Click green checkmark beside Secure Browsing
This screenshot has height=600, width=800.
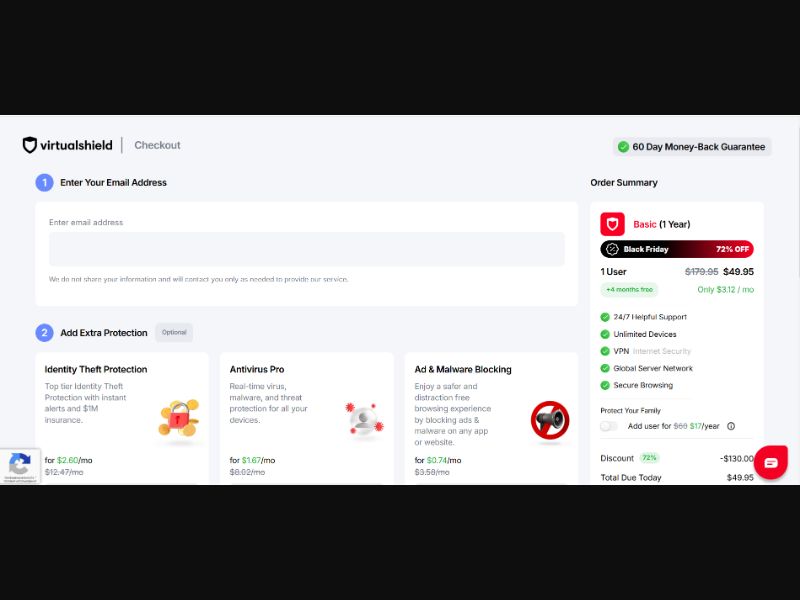[604, 385]
